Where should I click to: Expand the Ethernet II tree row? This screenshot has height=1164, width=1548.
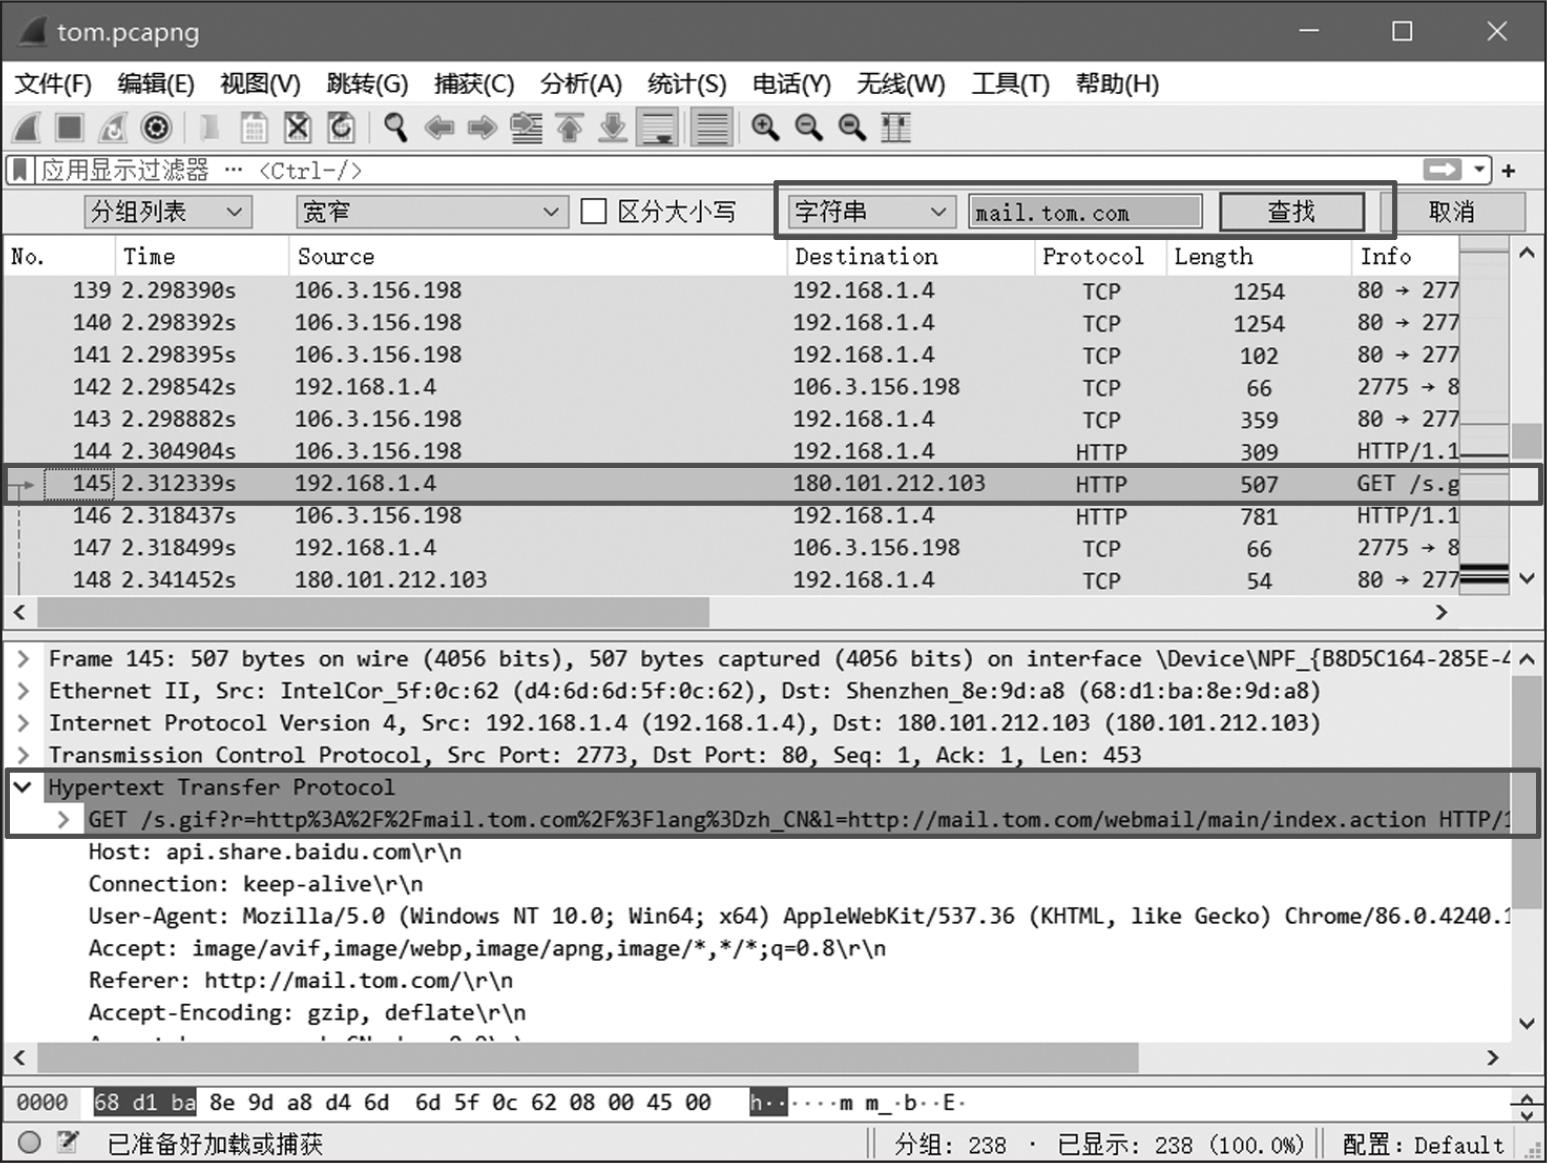(x=24, y=691)
